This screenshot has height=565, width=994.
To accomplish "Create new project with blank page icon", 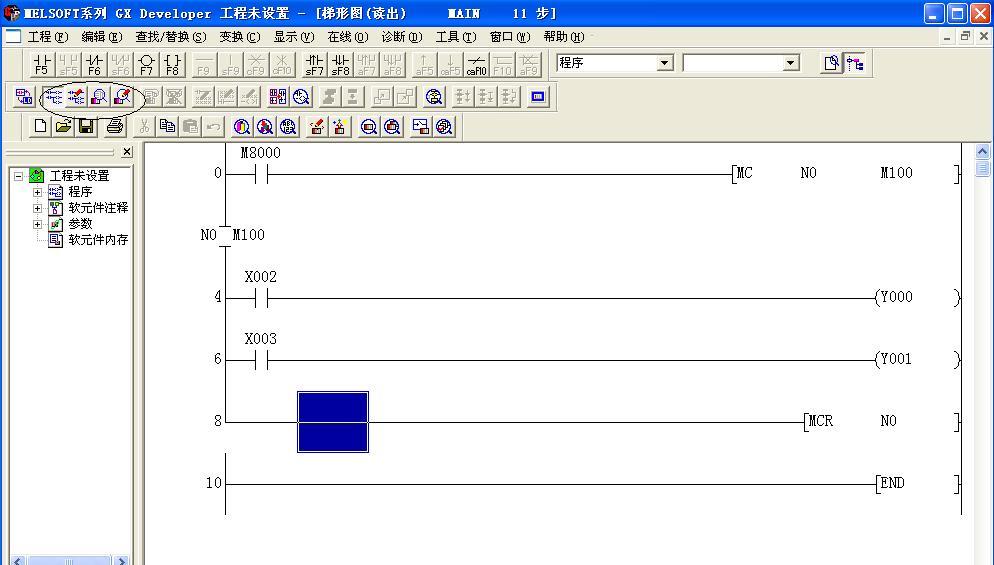I will tap(40, 126).
